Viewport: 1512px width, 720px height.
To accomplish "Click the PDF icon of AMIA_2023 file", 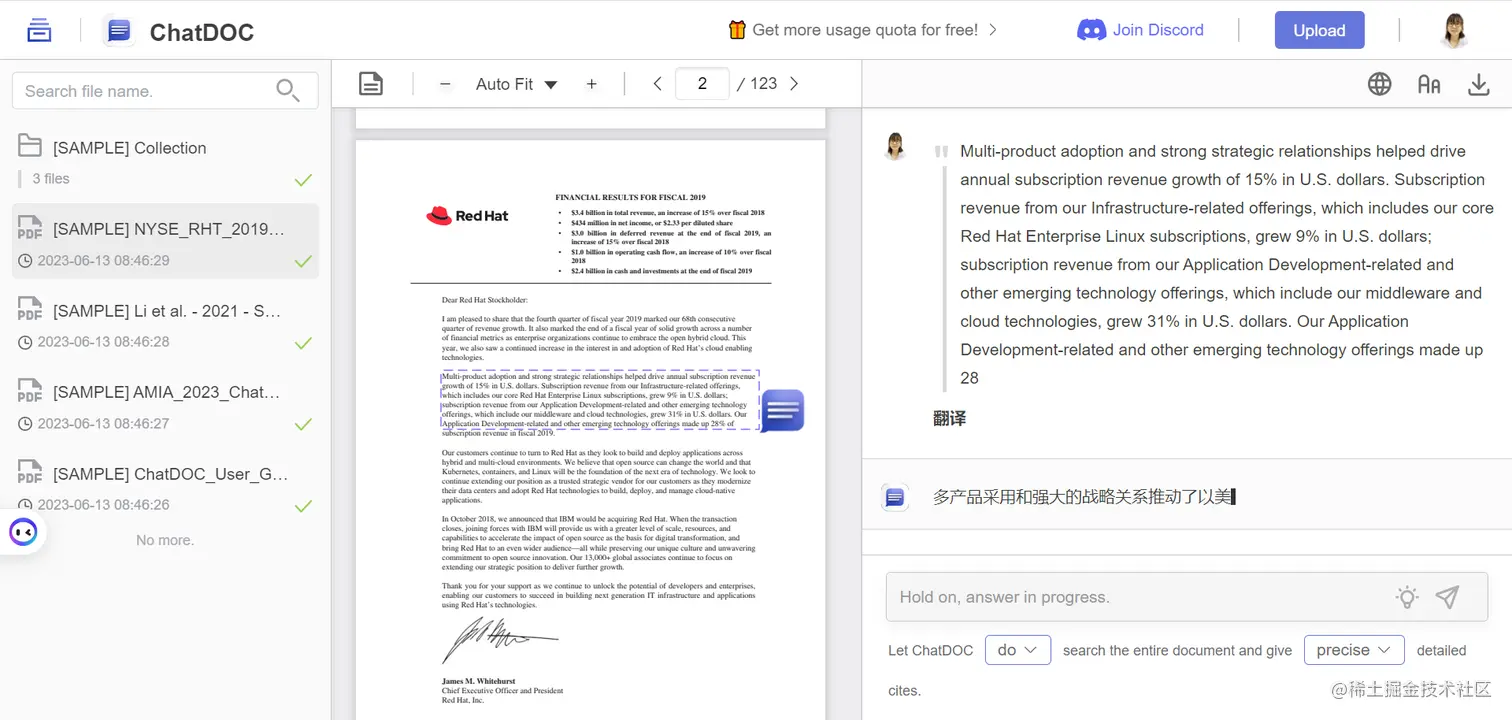I will coord(30,391).
